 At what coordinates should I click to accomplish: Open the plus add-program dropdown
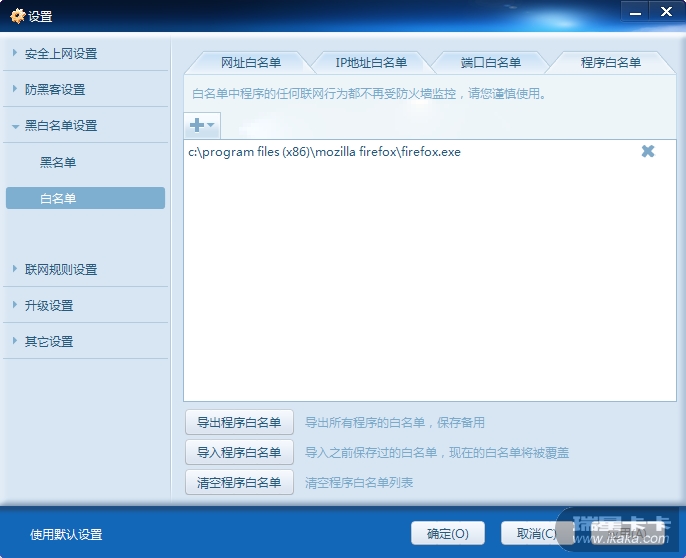[202, 125]
